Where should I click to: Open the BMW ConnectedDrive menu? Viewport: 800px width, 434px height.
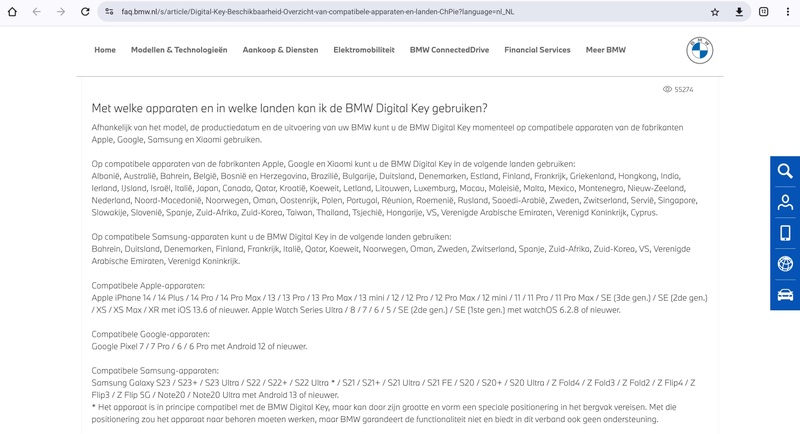[x=449, y=50]
